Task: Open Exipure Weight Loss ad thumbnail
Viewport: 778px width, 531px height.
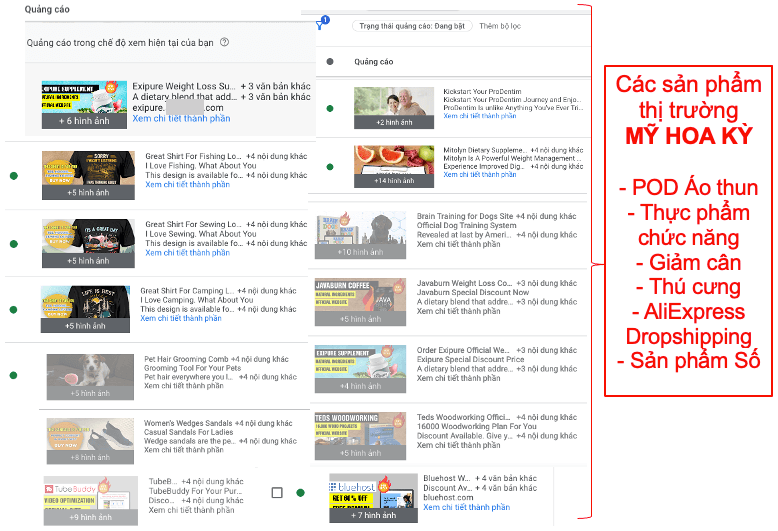Action: pyautogui.click(x=84, y=104)
